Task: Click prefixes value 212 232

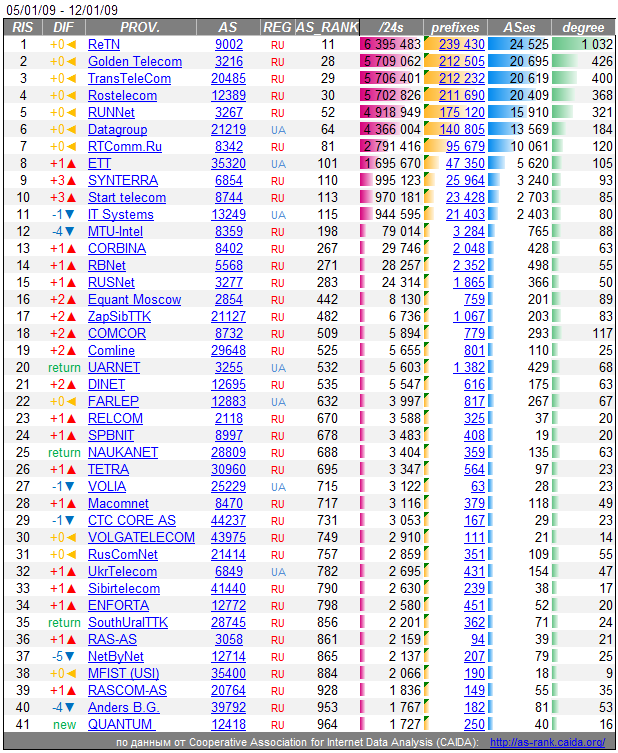Action: pyautogui.click(x=461, y=79)
